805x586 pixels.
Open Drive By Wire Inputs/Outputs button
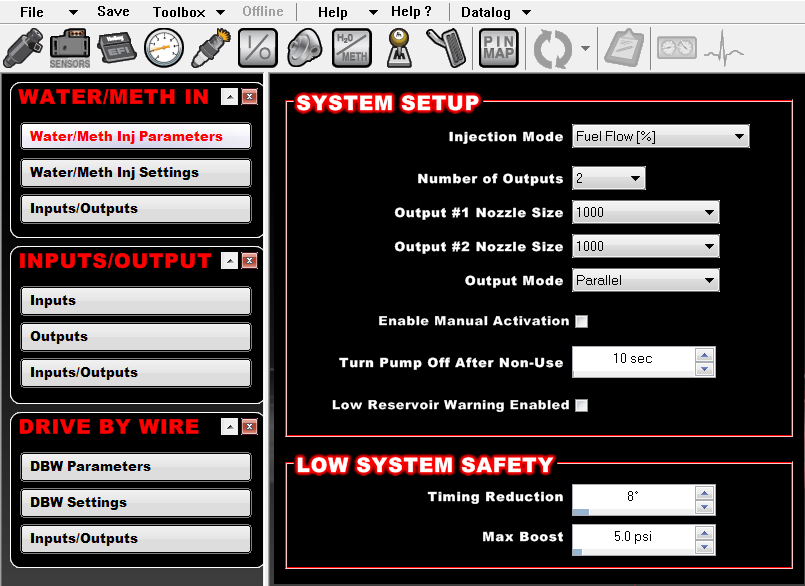coord(136,538)
